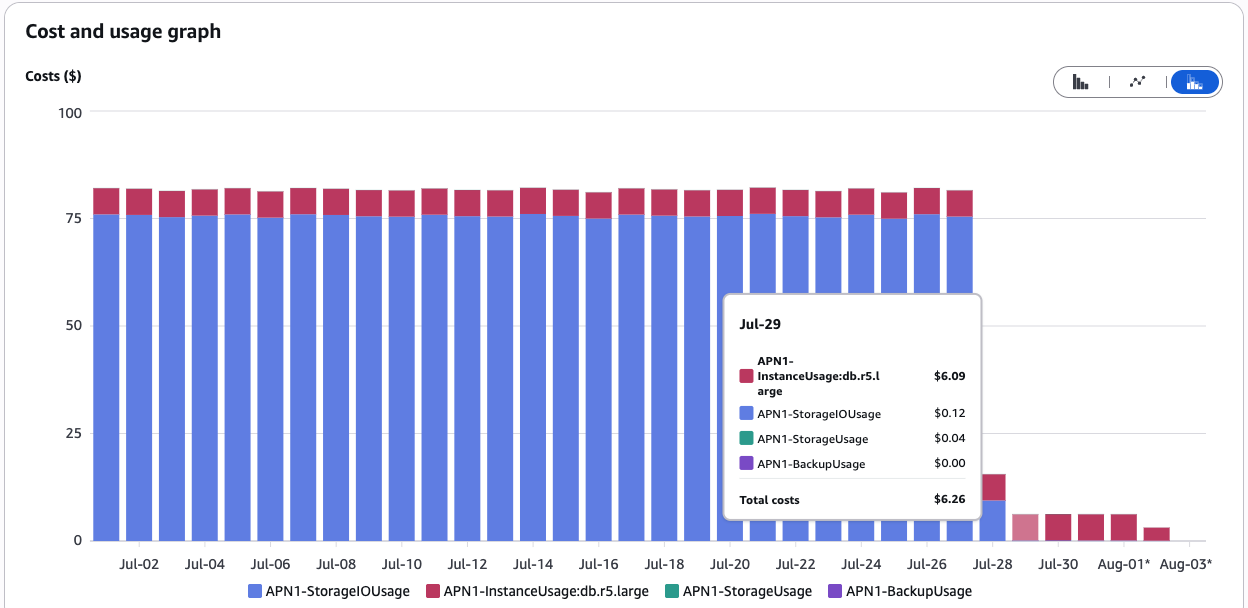Click the APN1-StorageUsage legend label below the chart
Image resolution: width=1248 pixels, height=608 pixels.
click(747, 591)
